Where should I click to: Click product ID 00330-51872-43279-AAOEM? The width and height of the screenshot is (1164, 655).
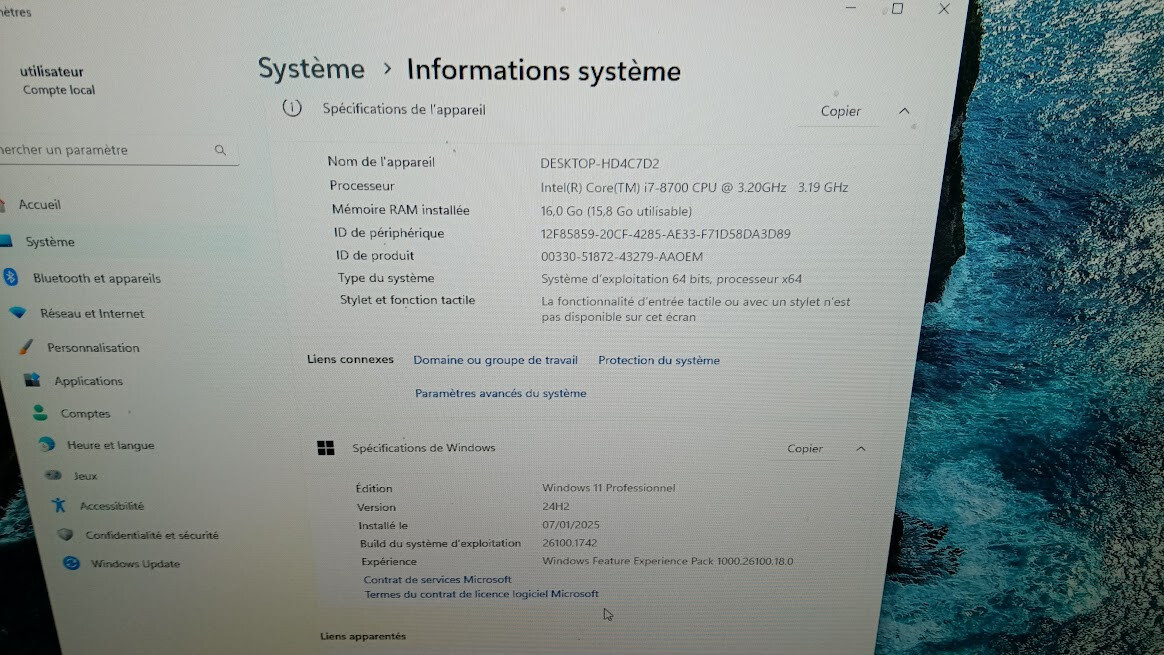(621, 257)
